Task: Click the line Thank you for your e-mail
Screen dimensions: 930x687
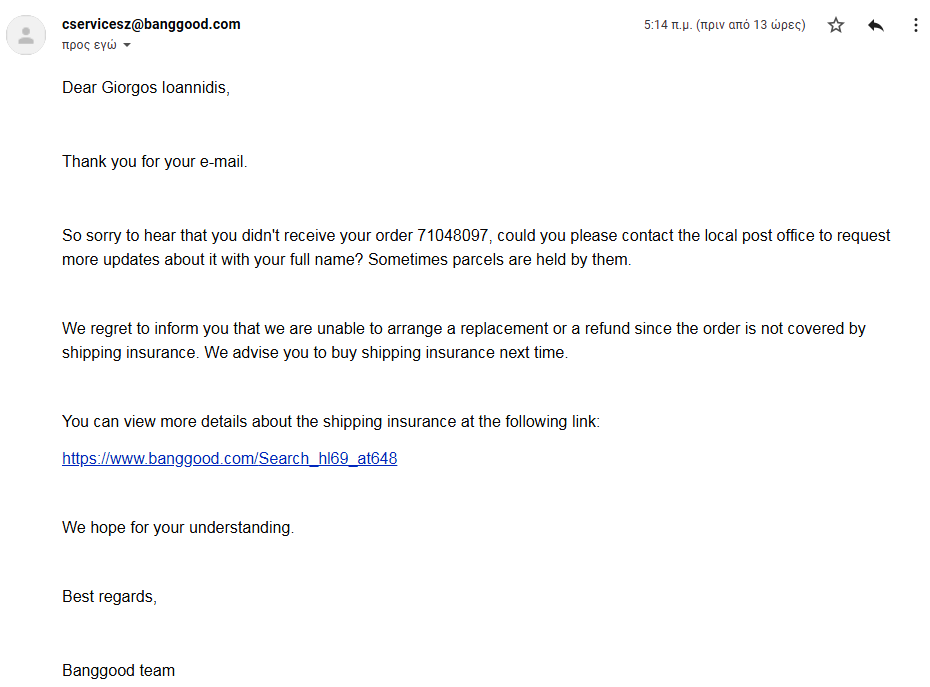Action: coord(154,162)
